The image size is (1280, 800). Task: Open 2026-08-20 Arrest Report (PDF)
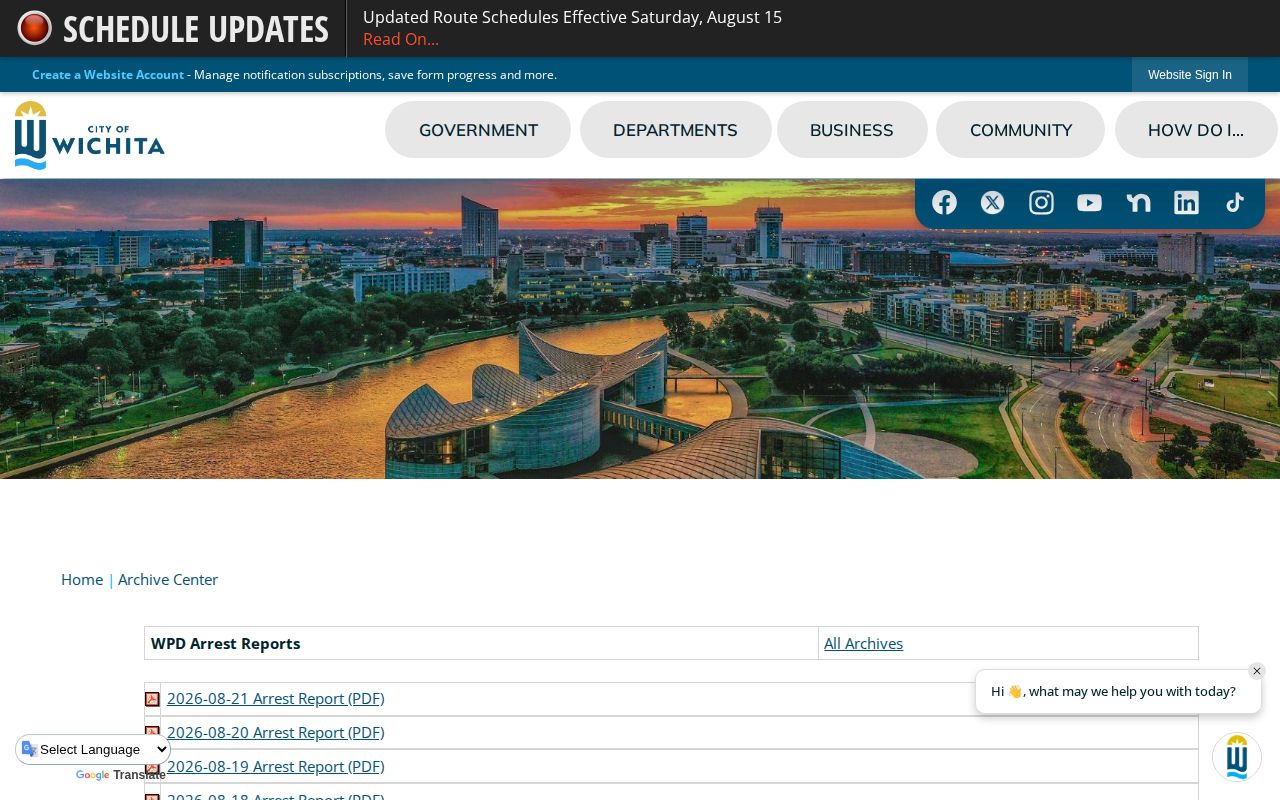tap(275, 732)
